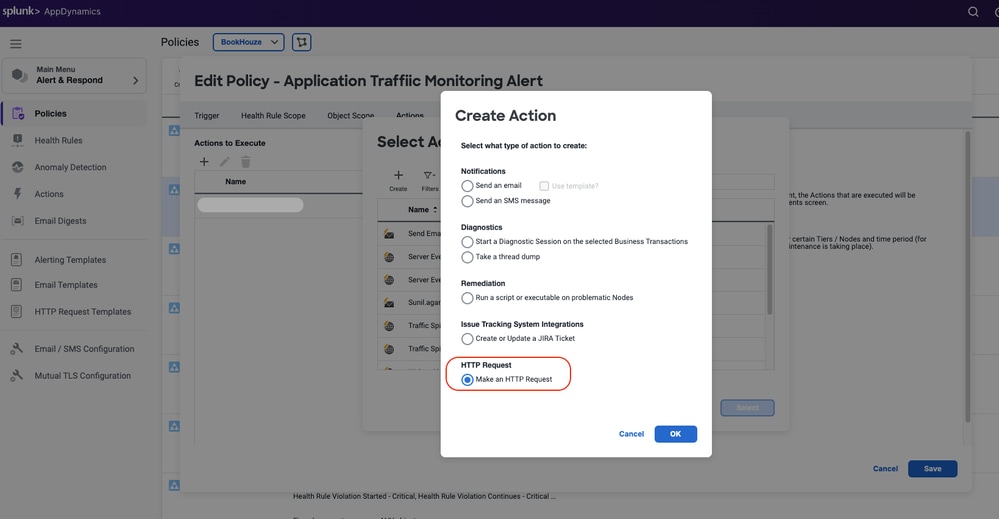The image size is (999, 519).
Task: Open Mutual TLS Configuration in sidebar
Action: (x=83, y=376)
